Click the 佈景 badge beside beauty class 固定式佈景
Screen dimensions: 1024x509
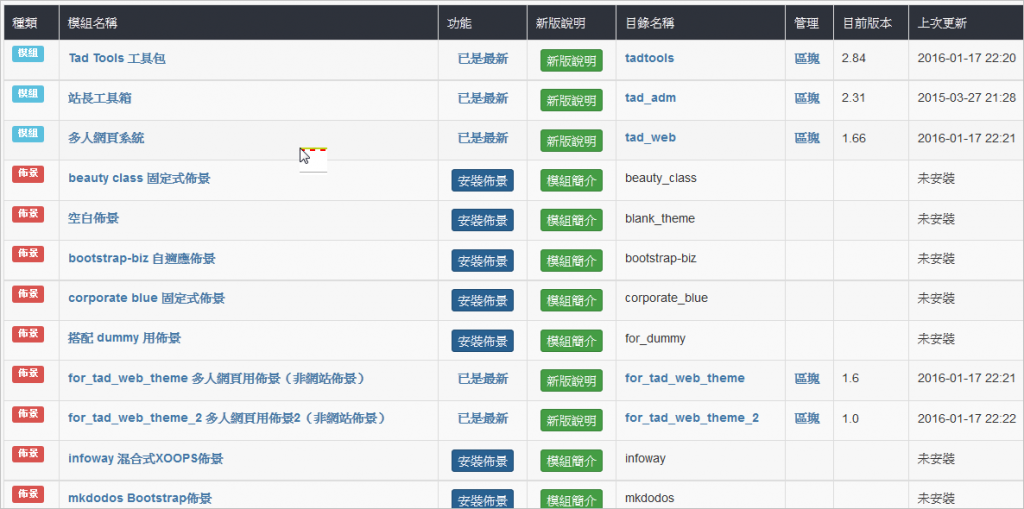click(27, 174)
